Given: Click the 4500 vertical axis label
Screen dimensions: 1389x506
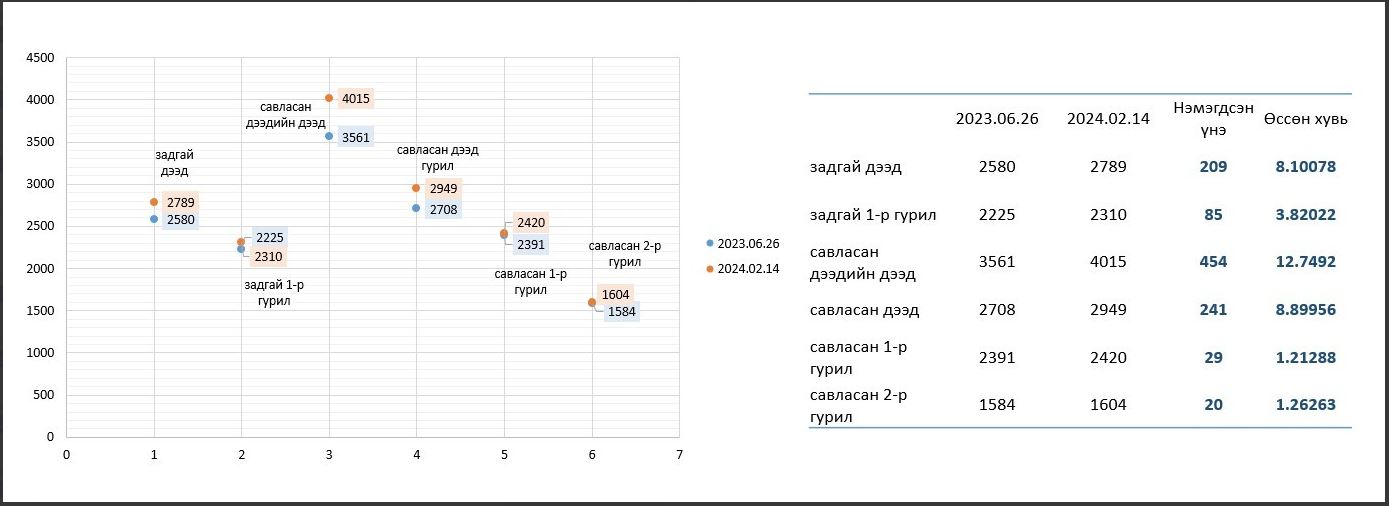Looking at the screenshot, I should click(x=41, y=58).
